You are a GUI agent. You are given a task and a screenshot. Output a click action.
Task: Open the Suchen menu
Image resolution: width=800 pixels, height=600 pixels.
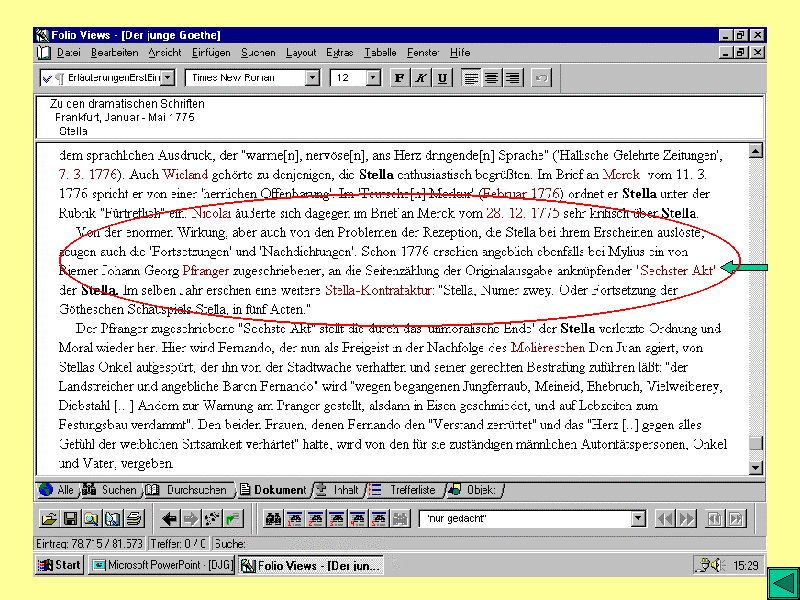pyautogui.click(x=258, y=52)
